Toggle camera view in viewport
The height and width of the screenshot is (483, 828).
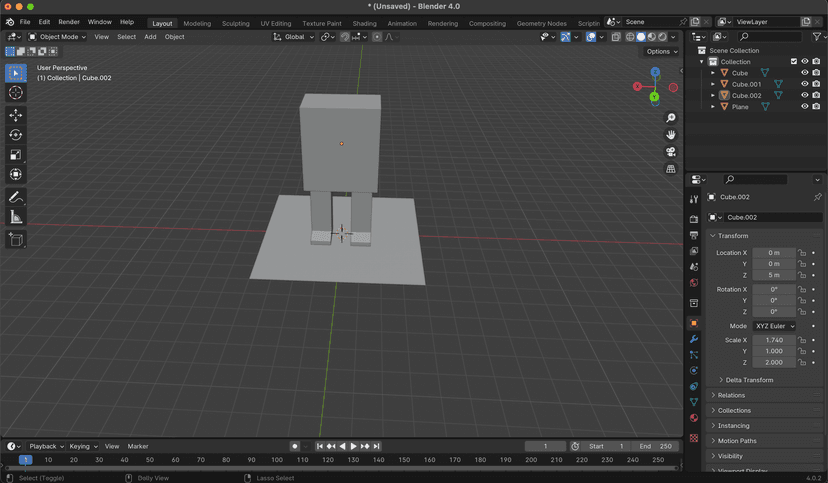[671, 152]
